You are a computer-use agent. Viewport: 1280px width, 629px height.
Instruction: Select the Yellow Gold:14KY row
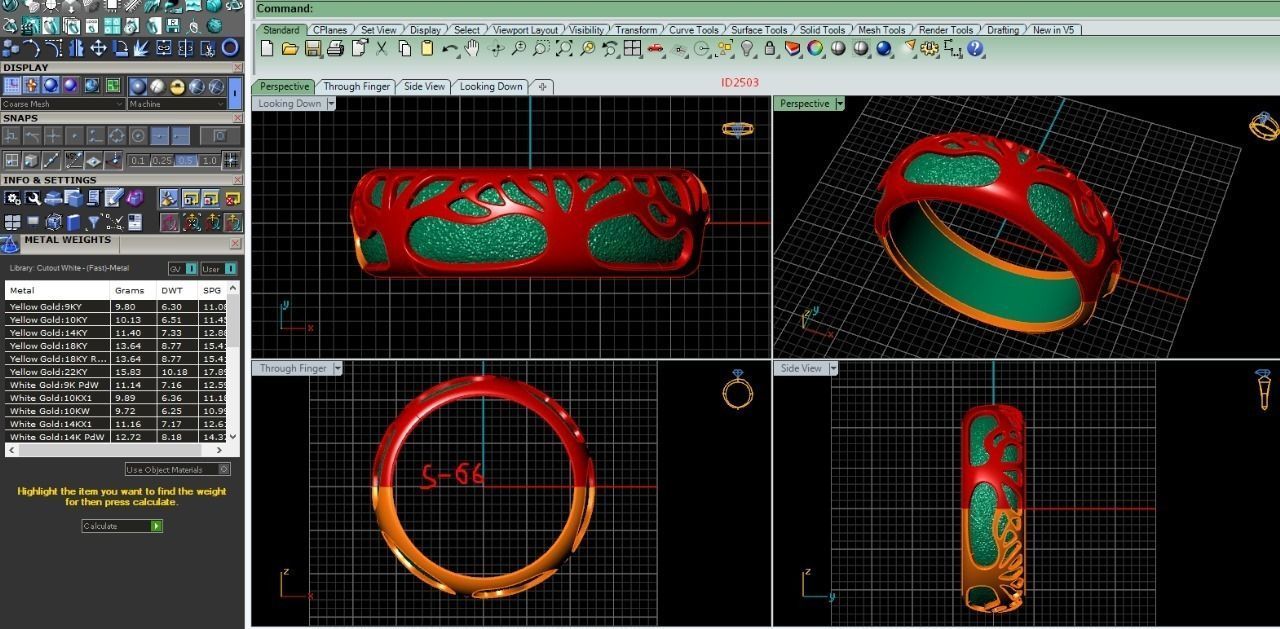pyautogui.click(x=116, y=333)
